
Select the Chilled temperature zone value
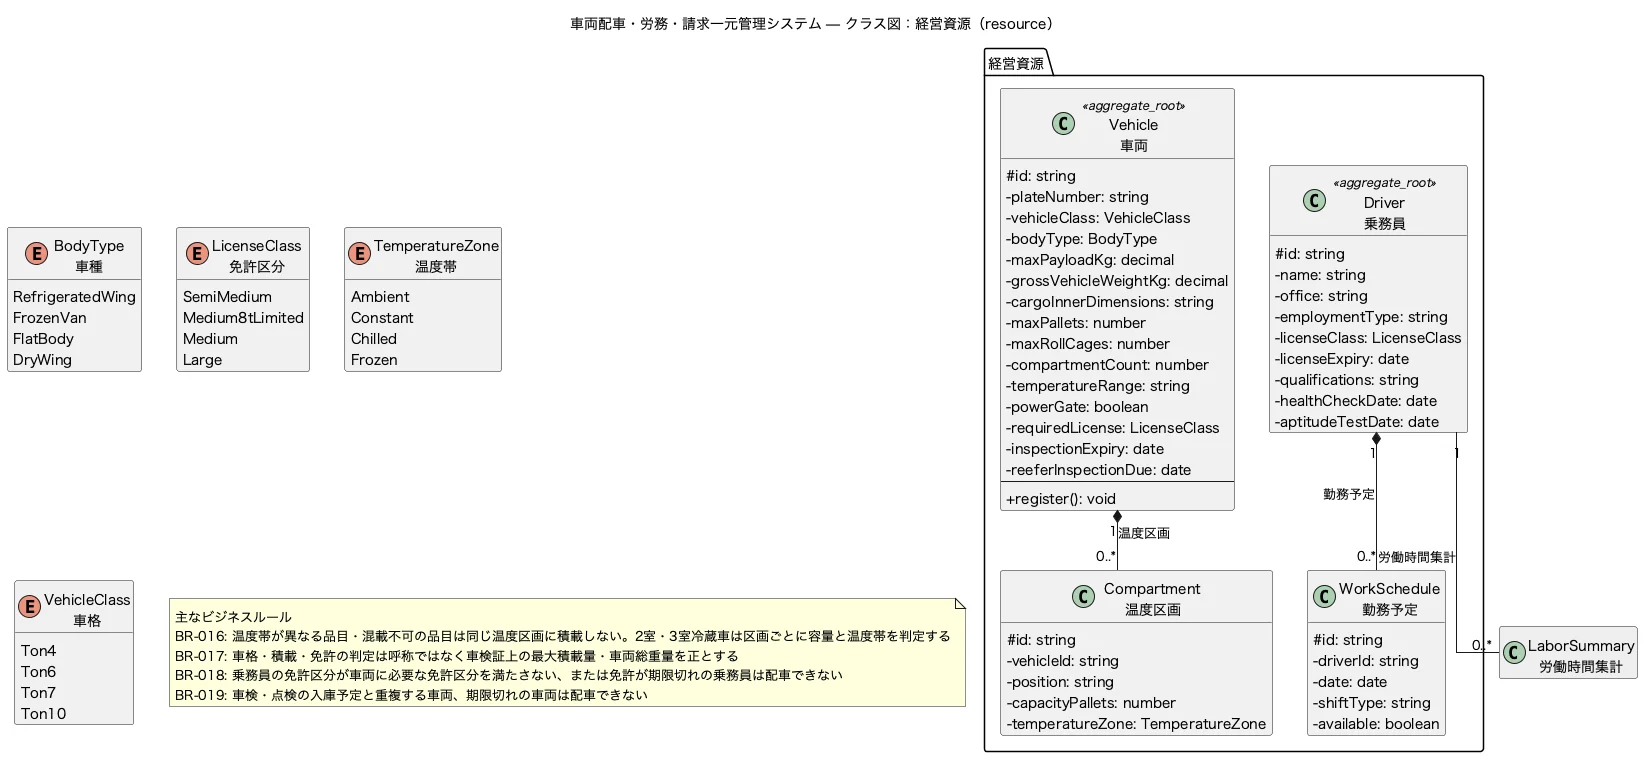tap(374, 339)
